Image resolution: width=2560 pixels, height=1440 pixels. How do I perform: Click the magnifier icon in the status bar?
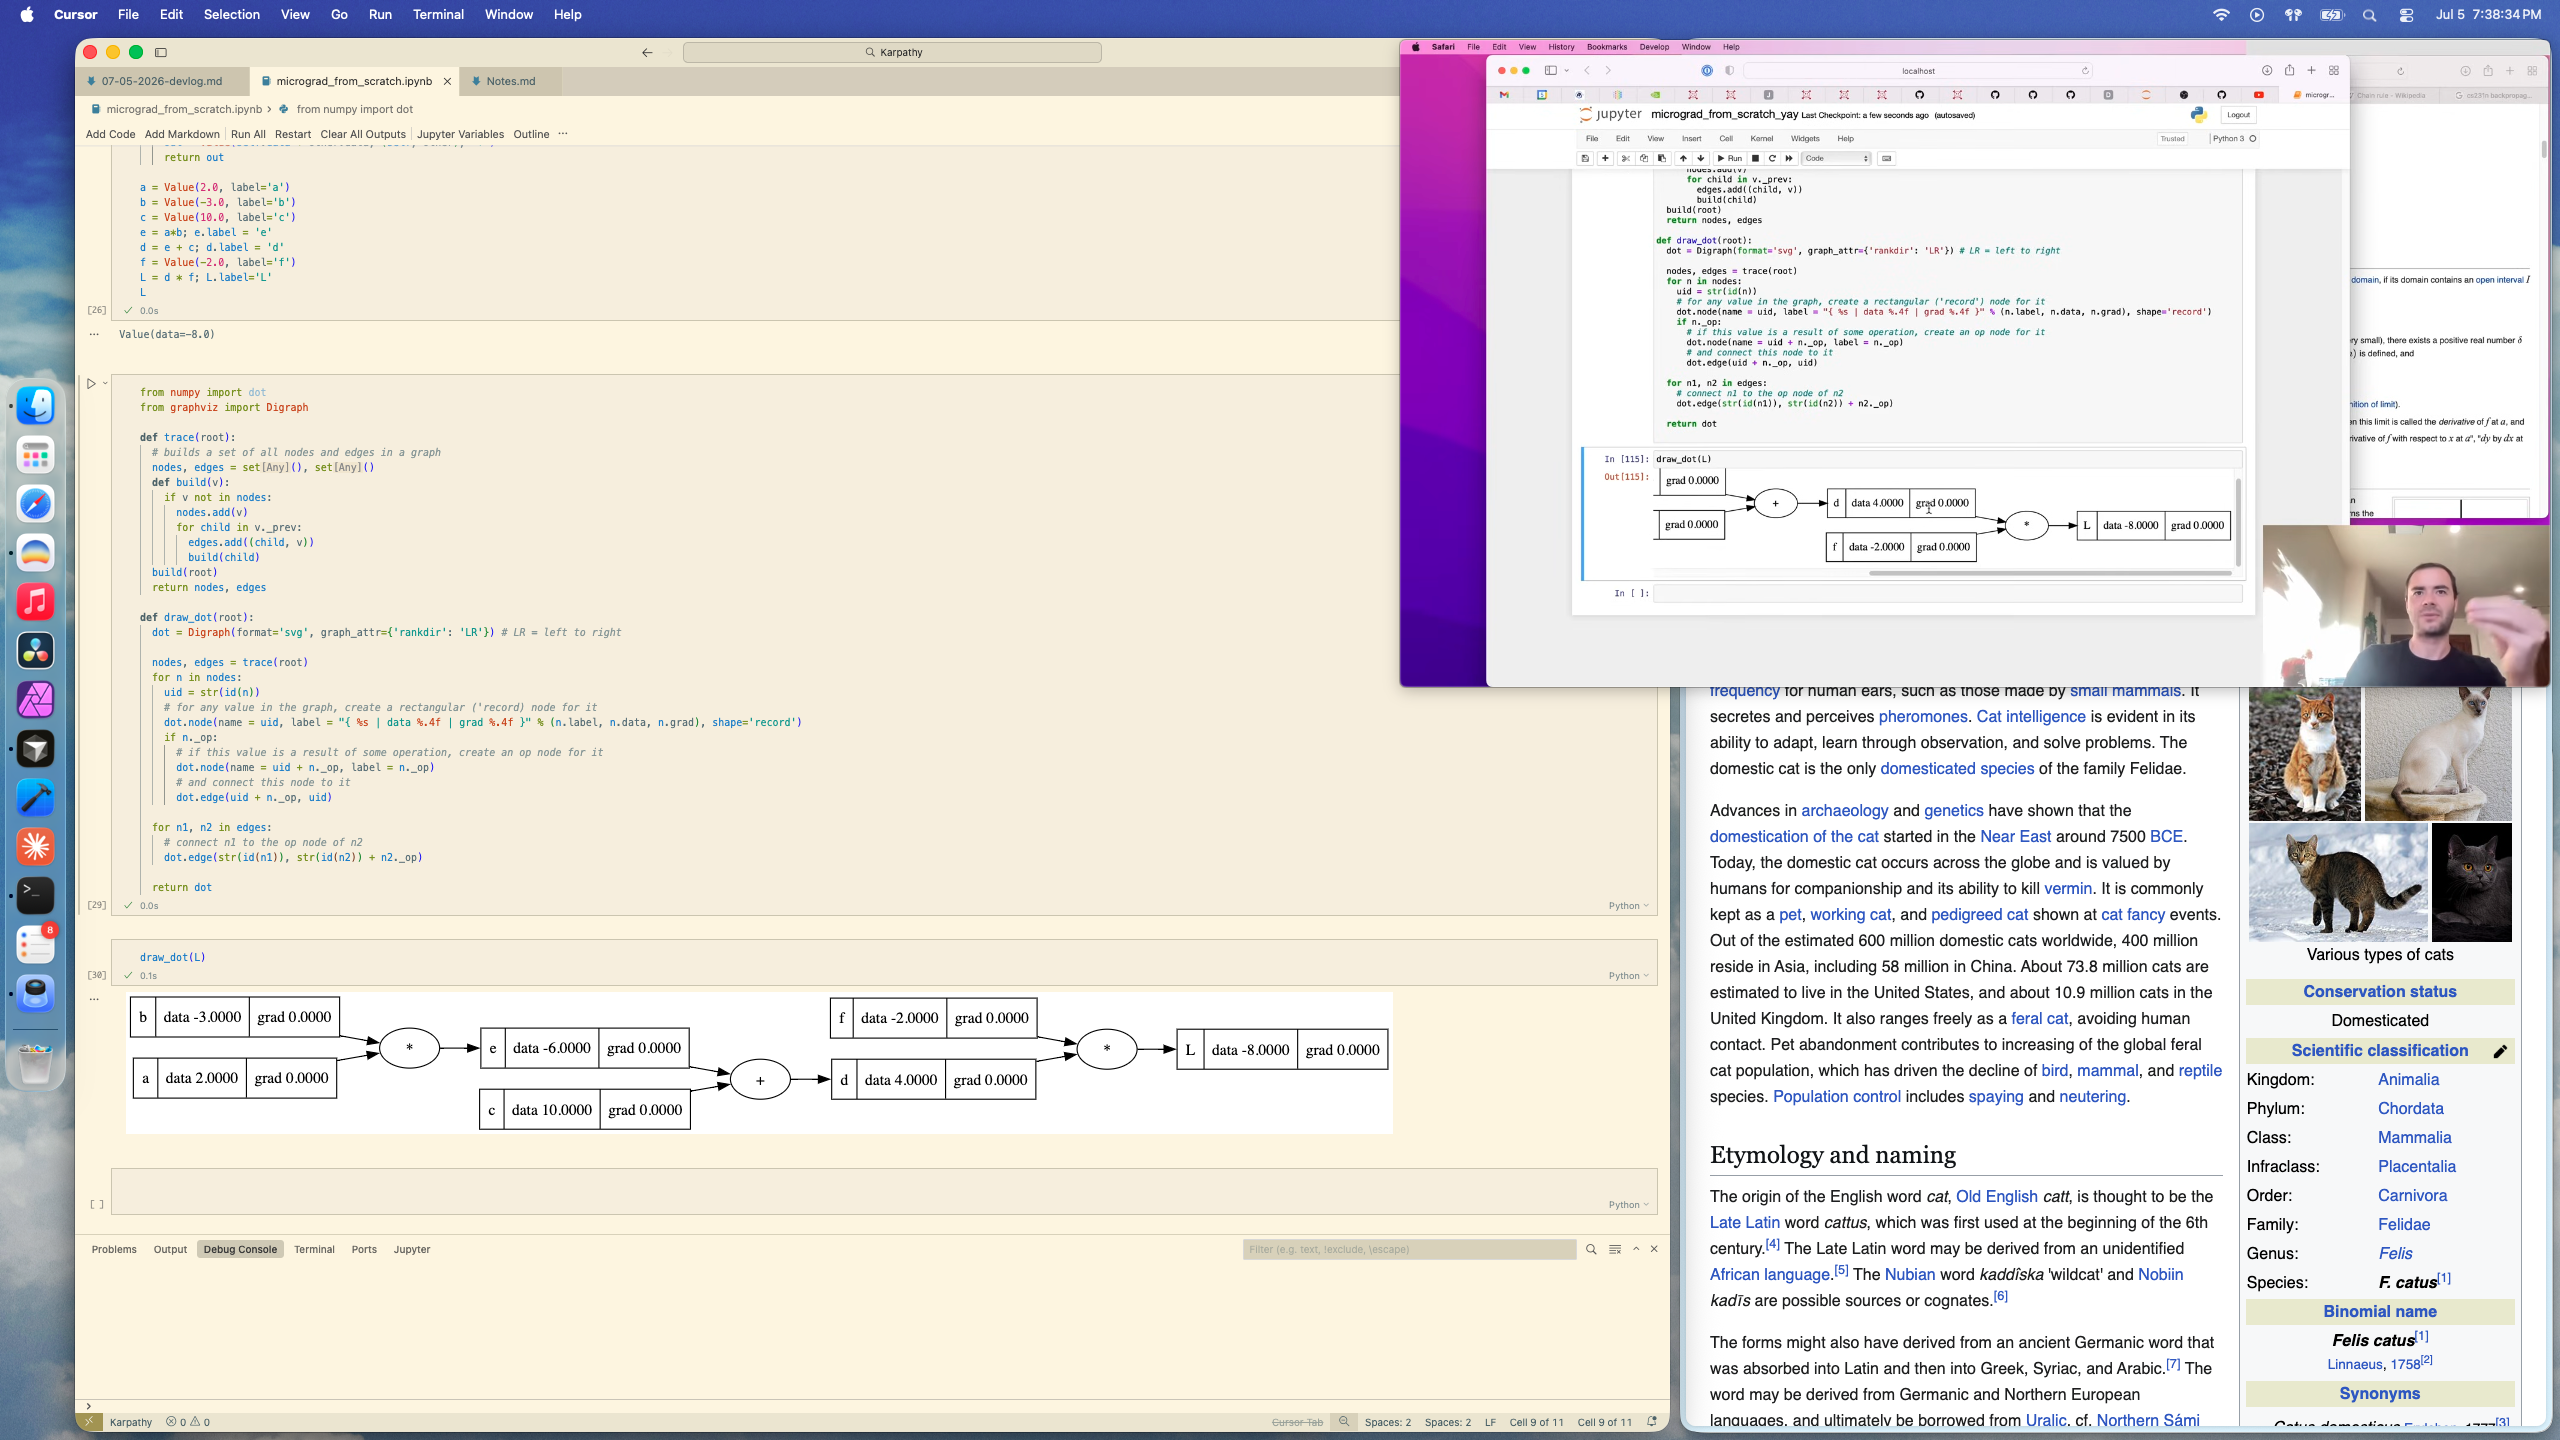pos(1344,1422)
